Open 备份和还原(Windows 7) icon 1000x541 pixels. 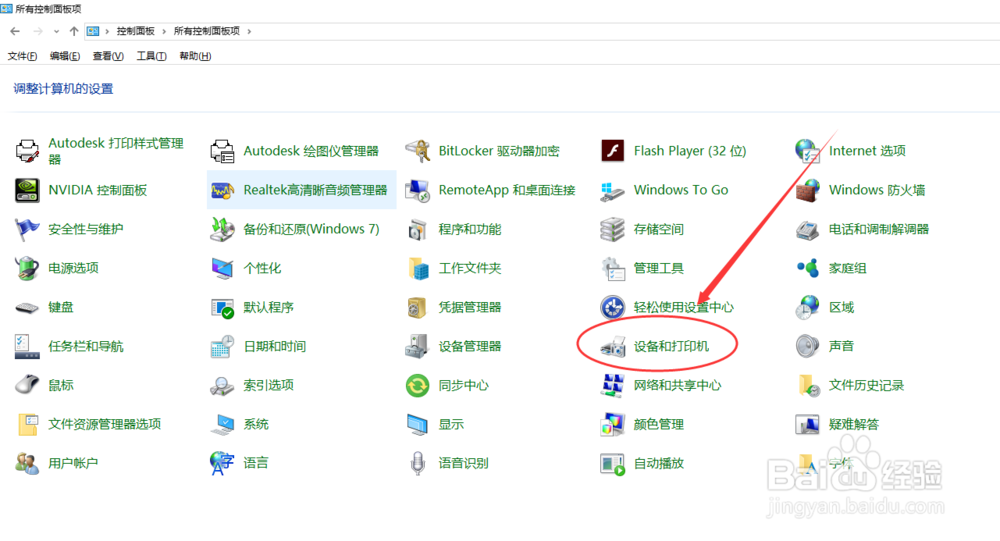[223, 229]
